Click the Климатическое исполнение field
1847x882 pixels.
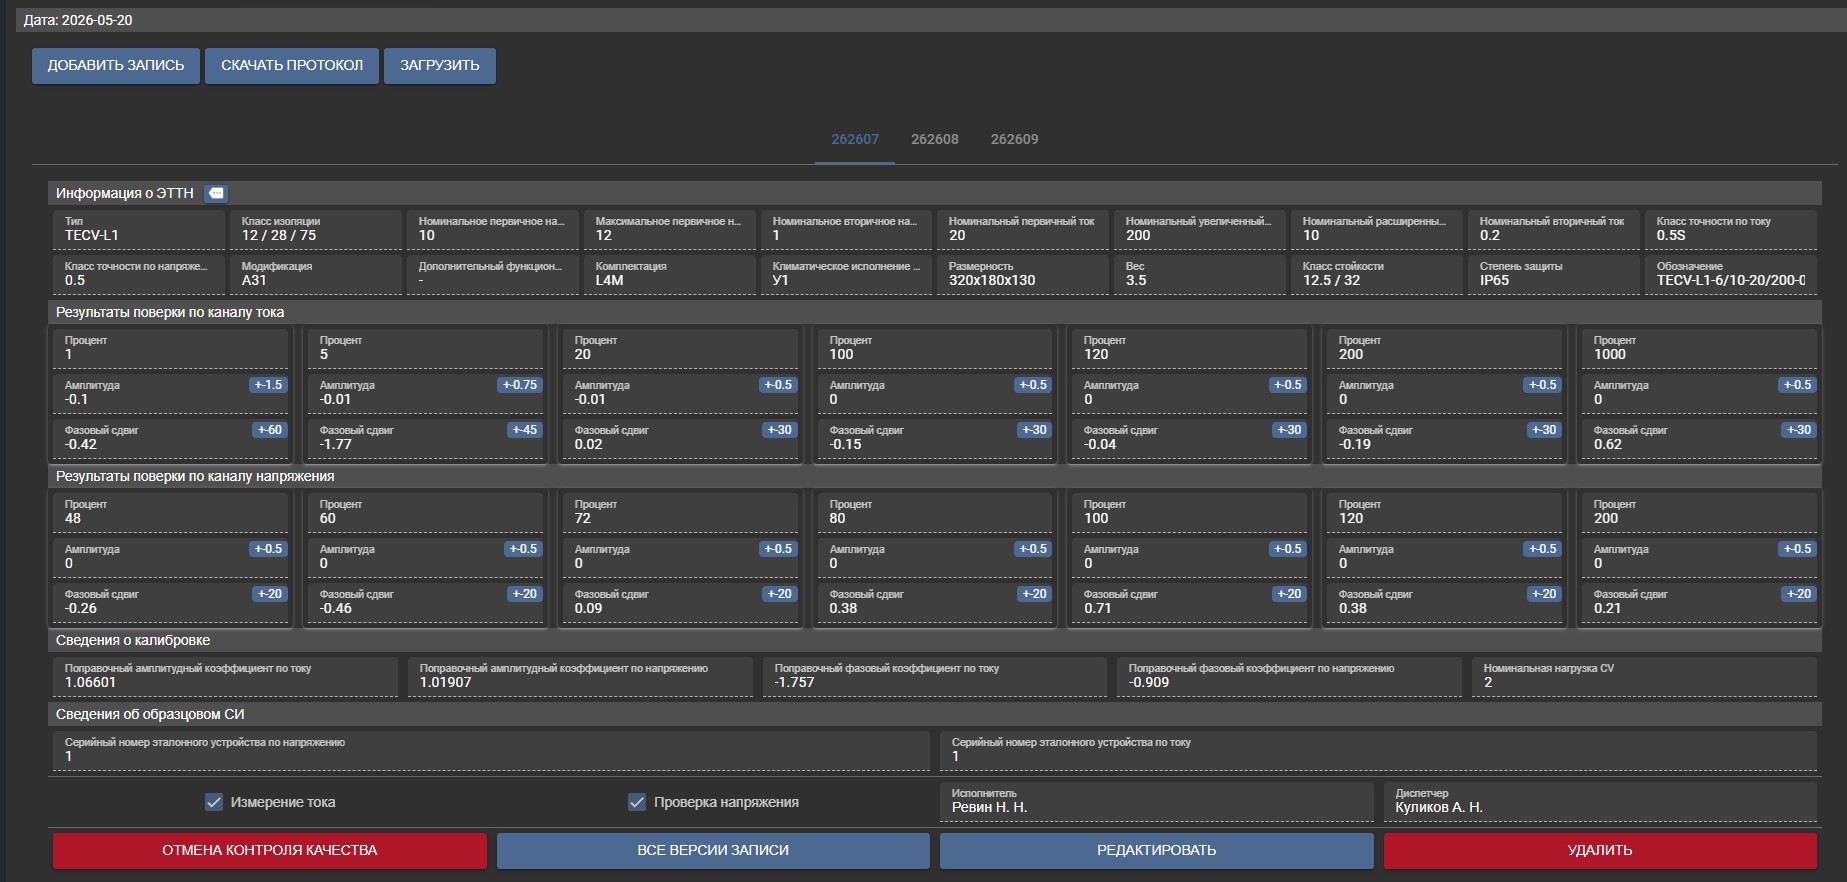point(847,275)
